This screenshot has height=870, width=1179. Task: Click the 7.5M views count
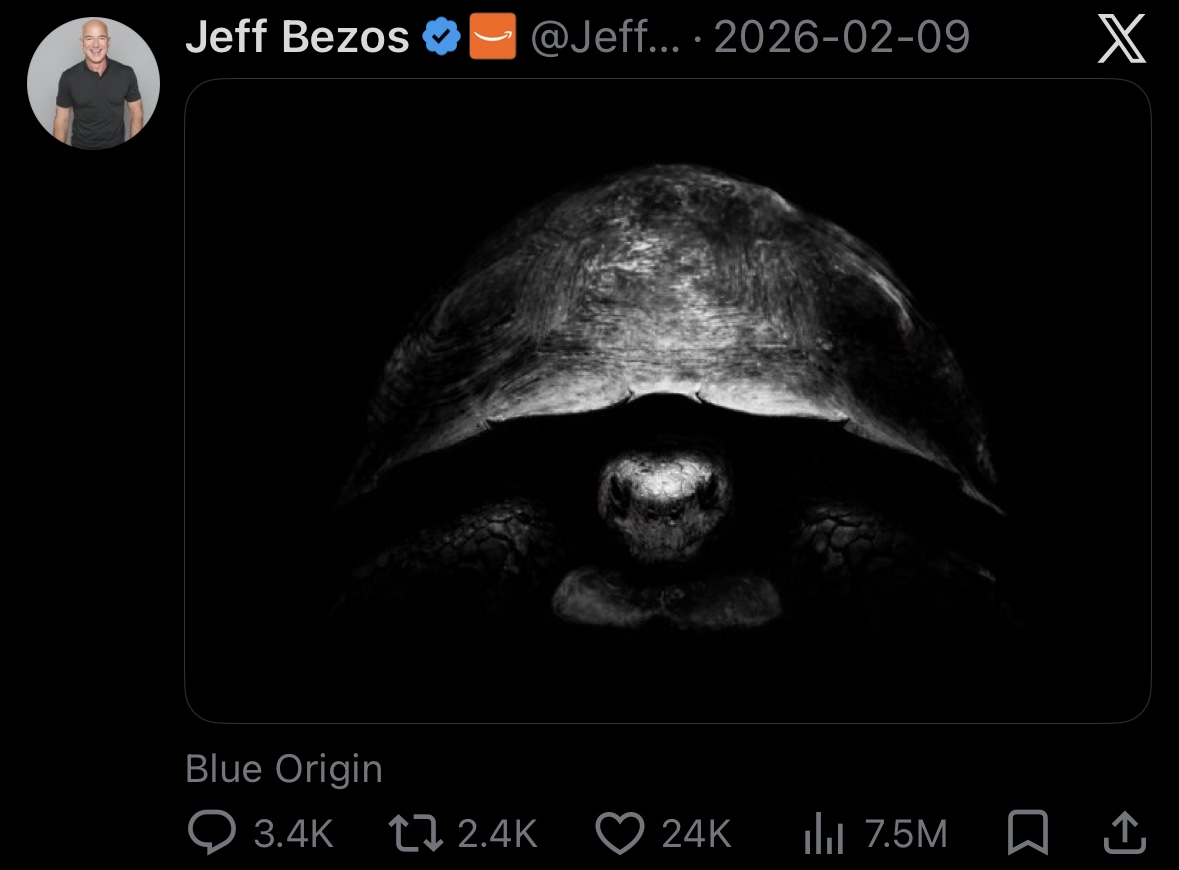906,834
